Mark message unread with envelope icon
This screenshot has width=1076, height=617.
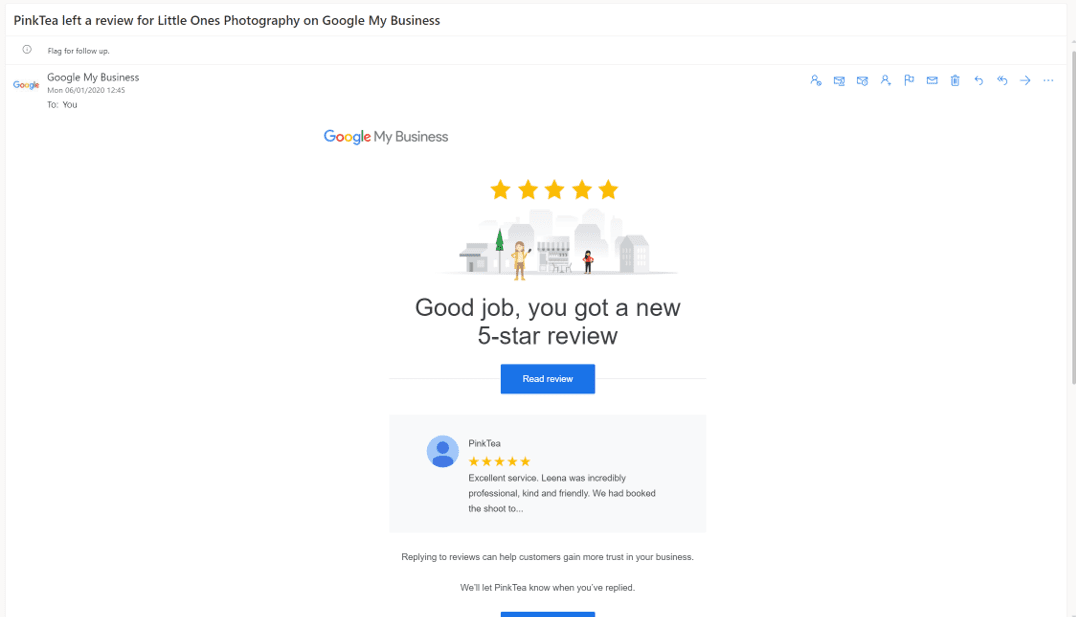[x=932, y=80]
